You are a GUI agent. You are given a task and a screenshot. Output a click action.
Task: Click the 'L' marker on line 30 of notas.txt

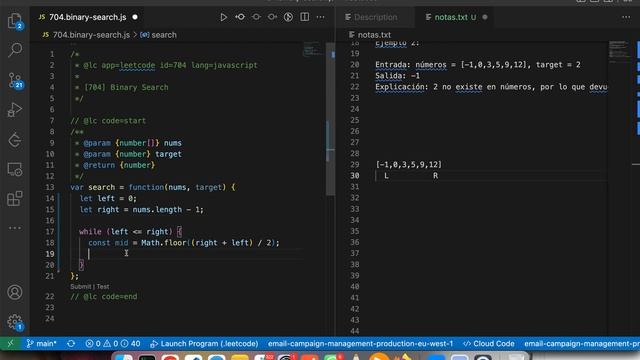(386, 176)
